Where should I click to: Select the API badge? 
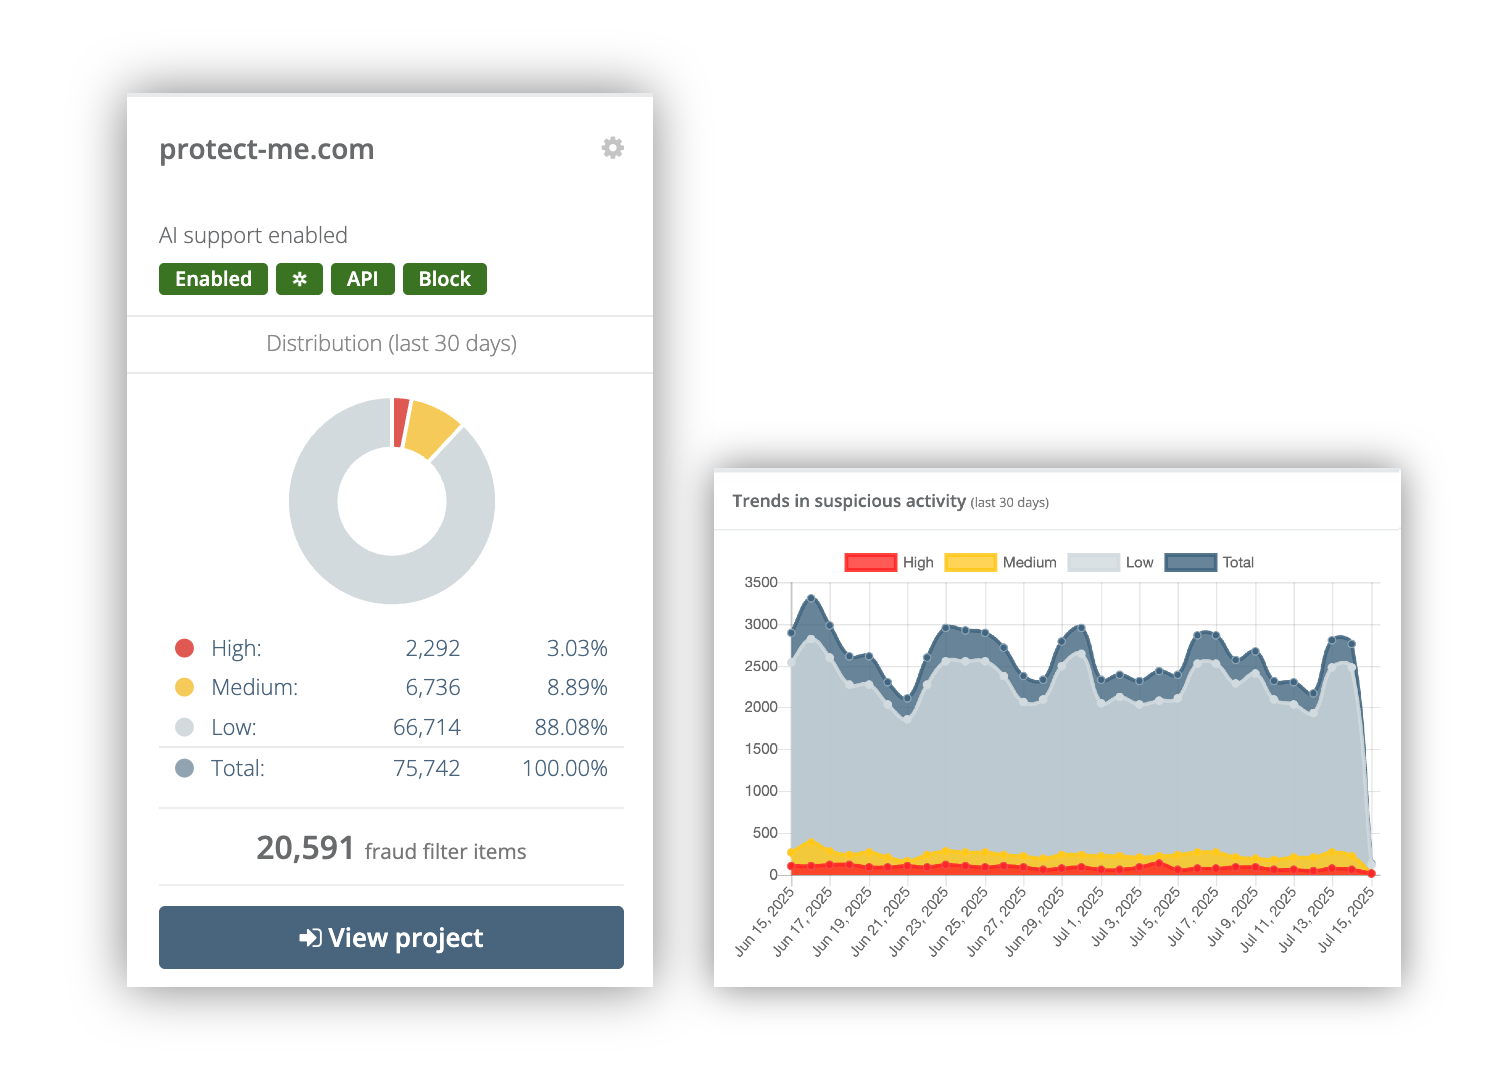(x=362, y=279)
